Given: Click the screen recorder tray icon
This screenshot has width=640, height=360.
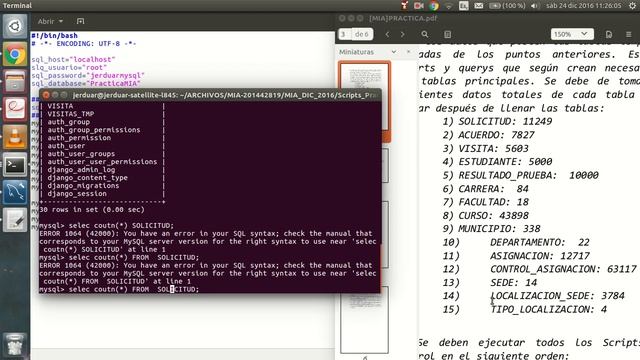Looking at the screenshot, I should (418, 6).
